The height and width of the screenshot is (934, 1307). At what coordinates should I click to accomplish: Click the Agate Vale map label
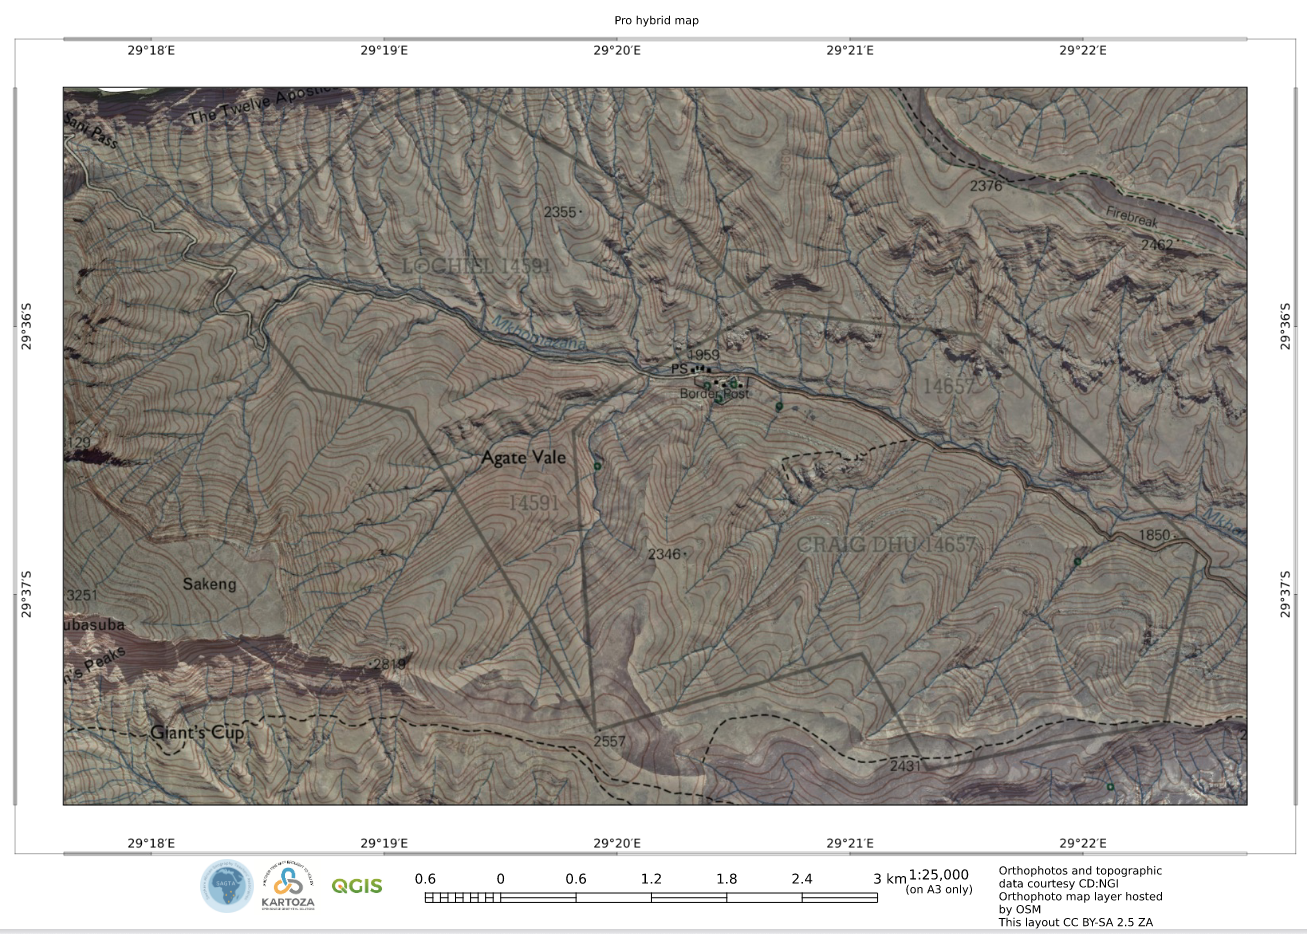(x=523, y=457)
